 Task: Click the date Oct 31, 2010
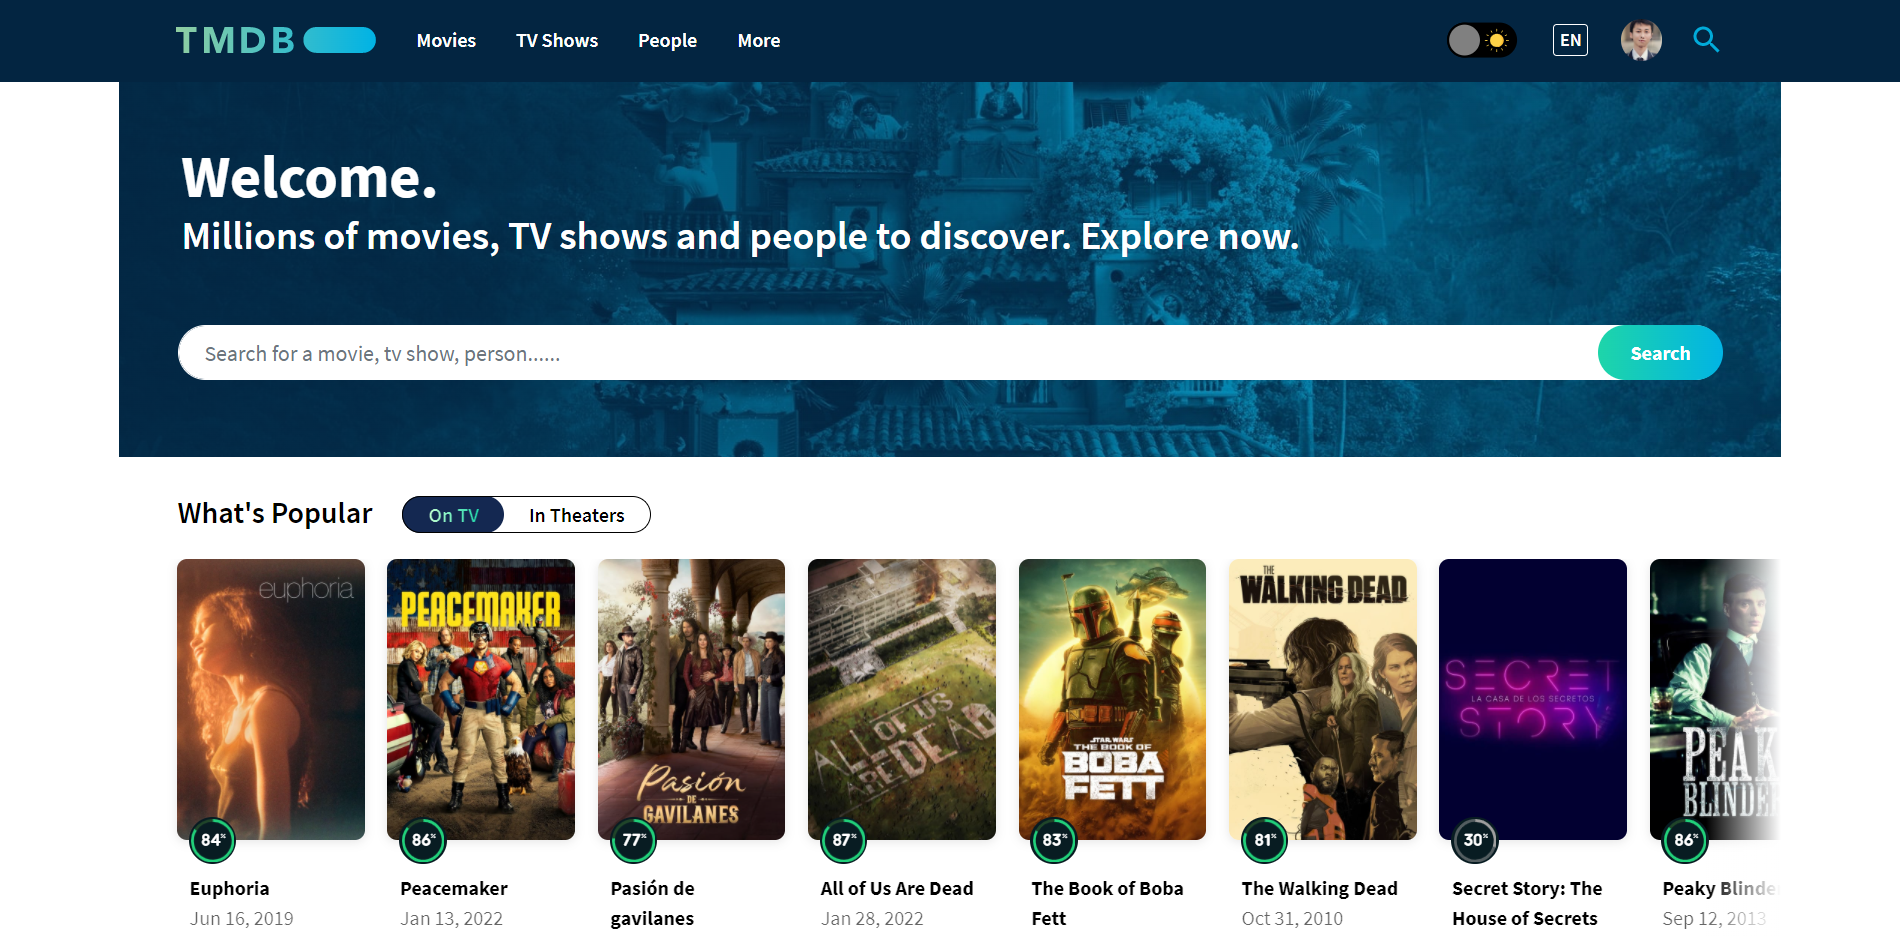(1292, 918)
